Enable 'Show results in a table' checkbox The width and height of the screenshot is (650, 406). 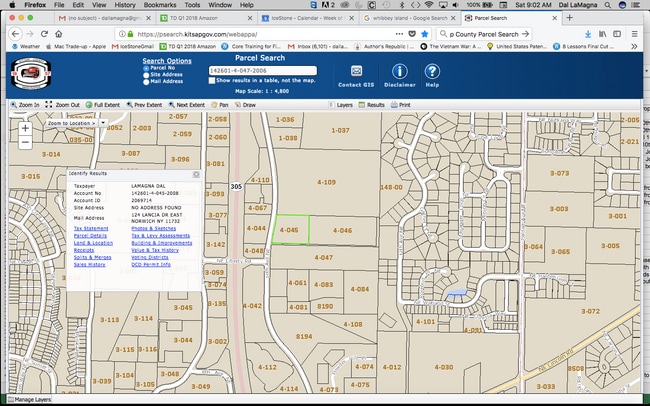coord(211,79)
